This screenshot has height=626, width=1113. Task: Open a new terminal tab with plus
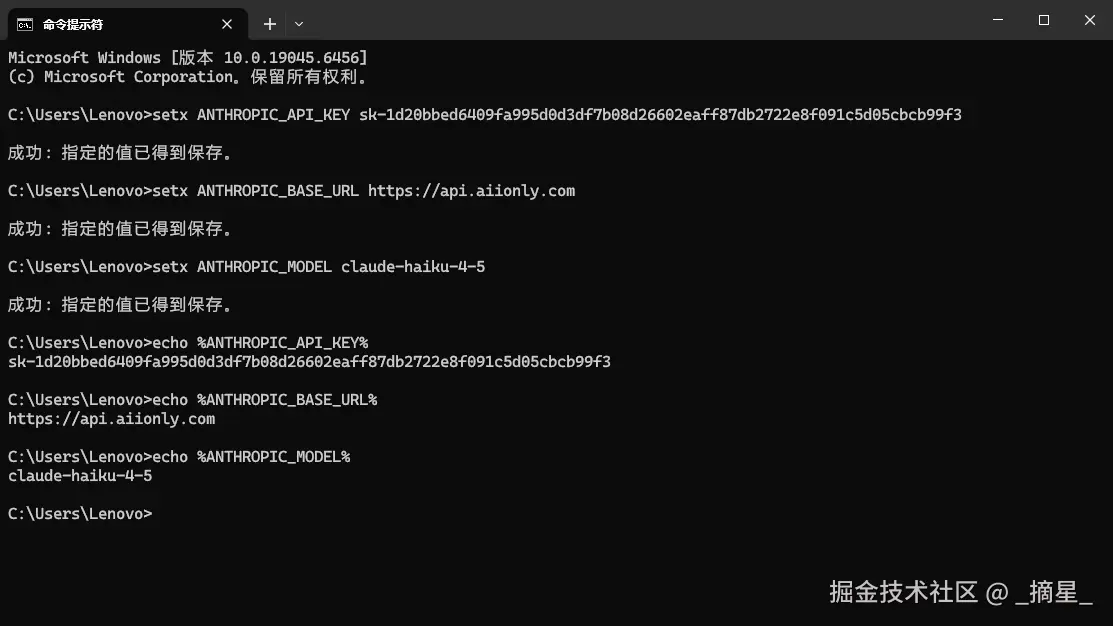click(x=270, y=24)
